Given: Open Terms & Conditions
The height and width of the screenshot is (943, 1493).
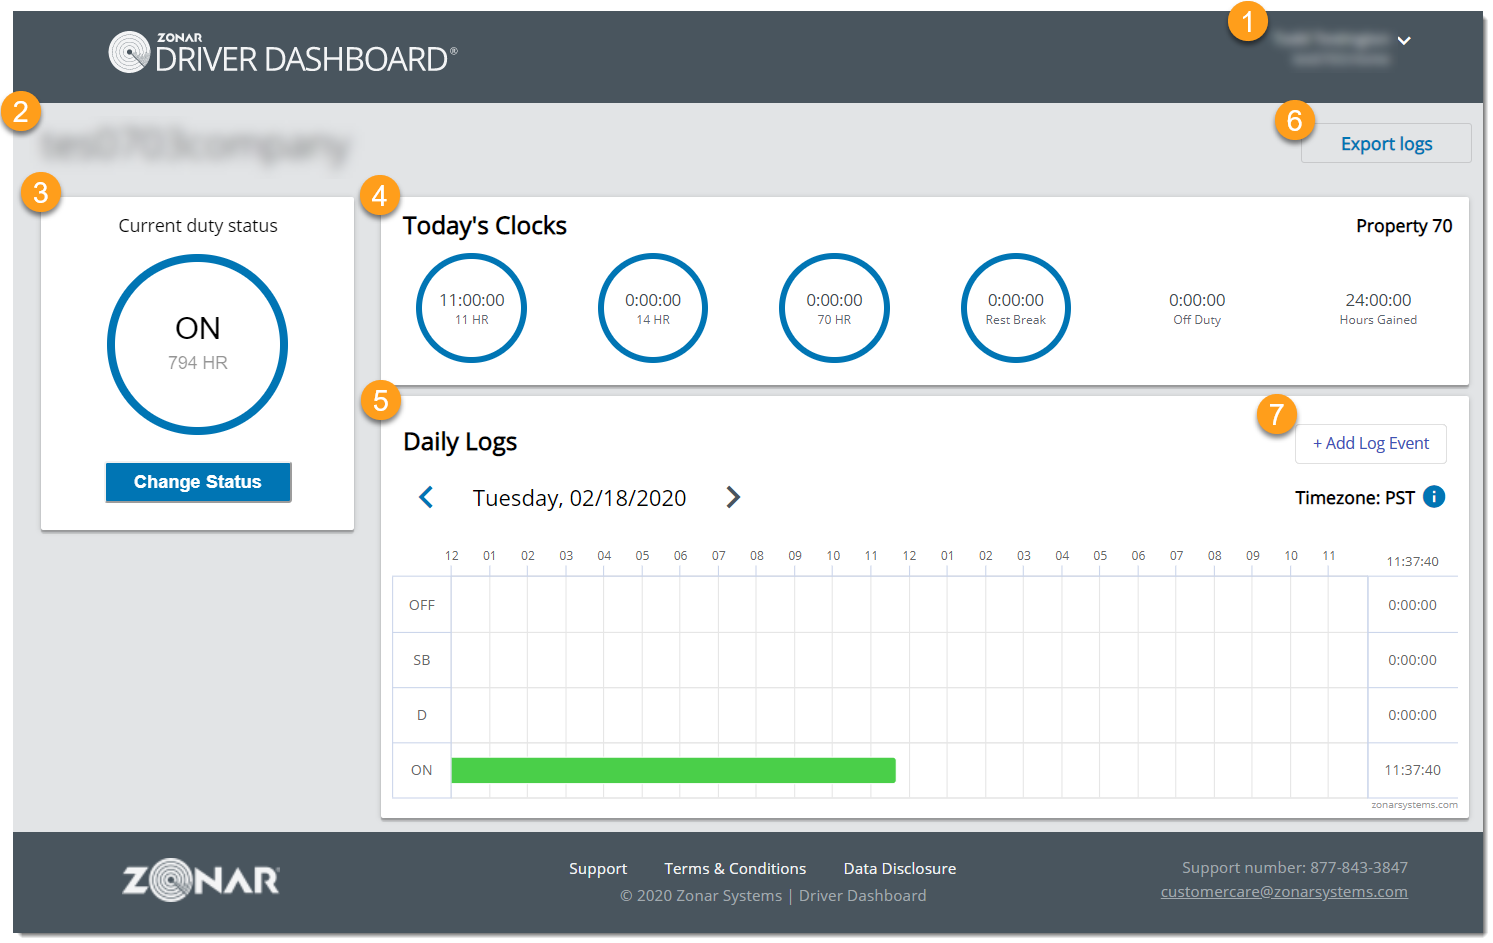Looking at the screenshot, I should coord(735,868).
